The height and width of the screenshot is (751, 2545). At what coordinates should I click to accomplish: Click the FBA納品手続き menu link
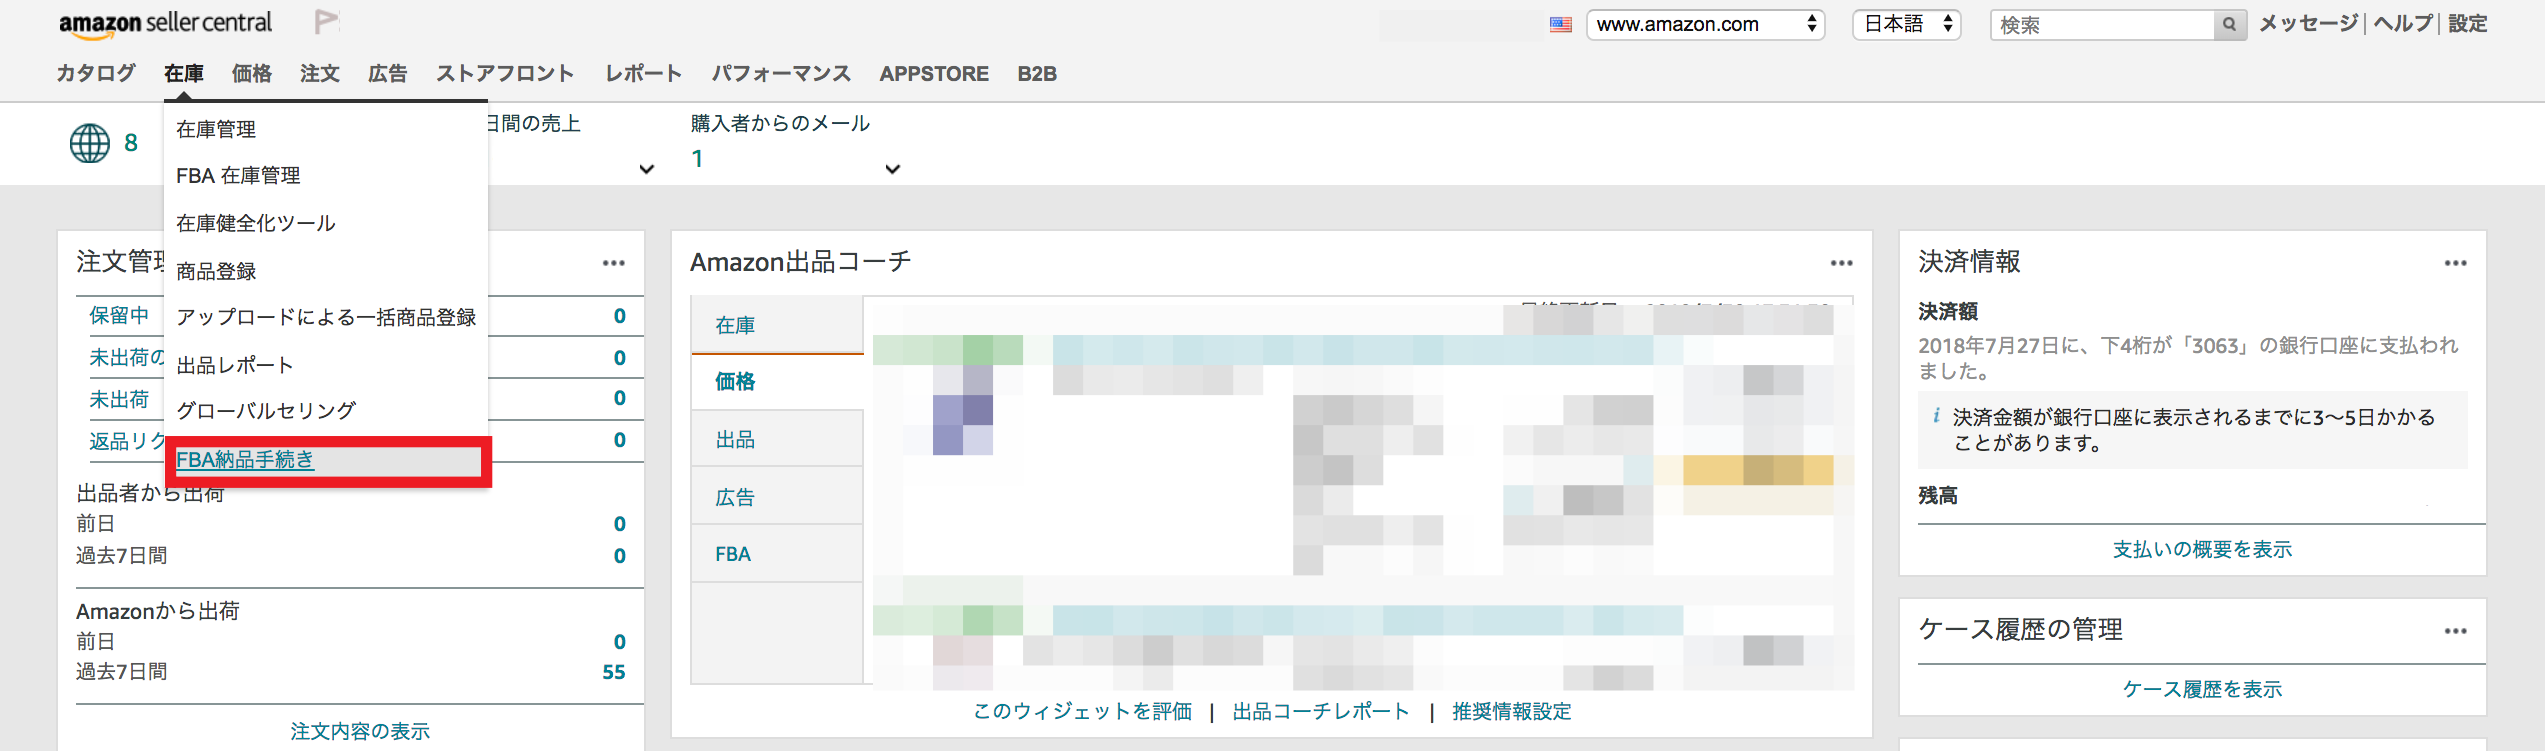[x=245, y=460]
